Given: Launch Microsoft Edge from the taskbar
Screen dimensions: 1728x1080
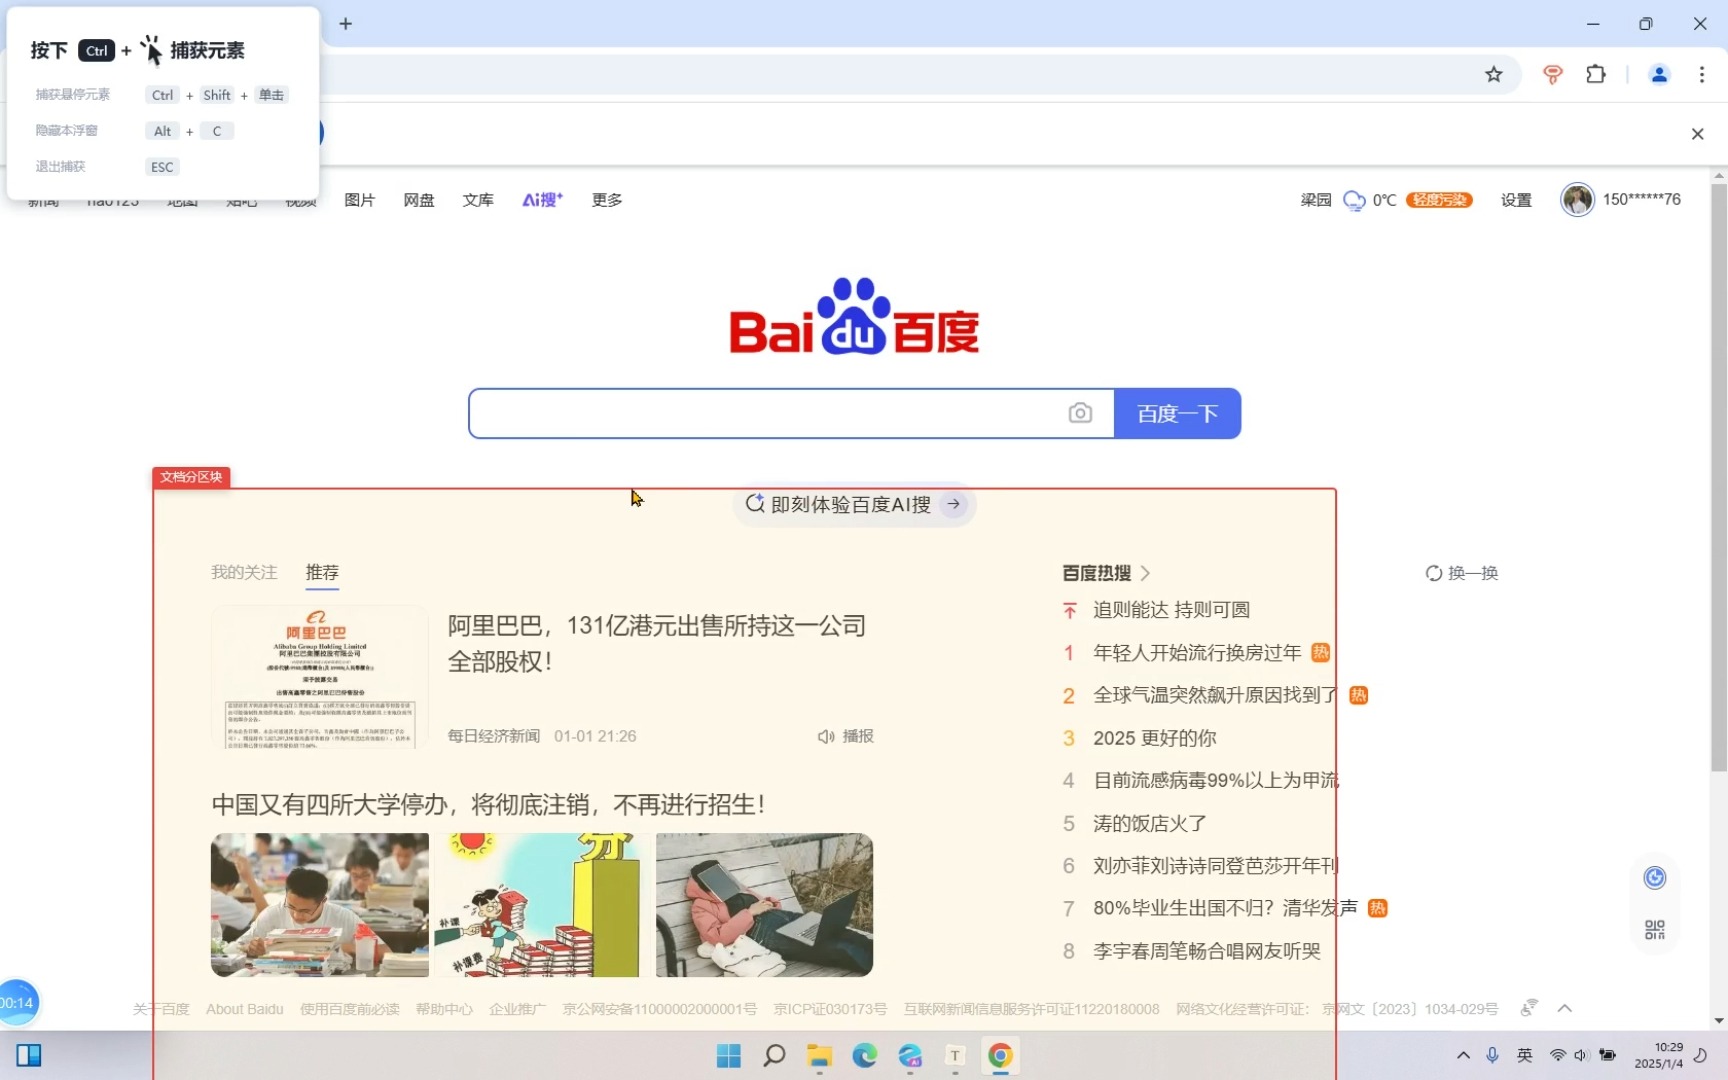Looking at the screenshot, I should pyautogui.click(x=864, y=1056).
